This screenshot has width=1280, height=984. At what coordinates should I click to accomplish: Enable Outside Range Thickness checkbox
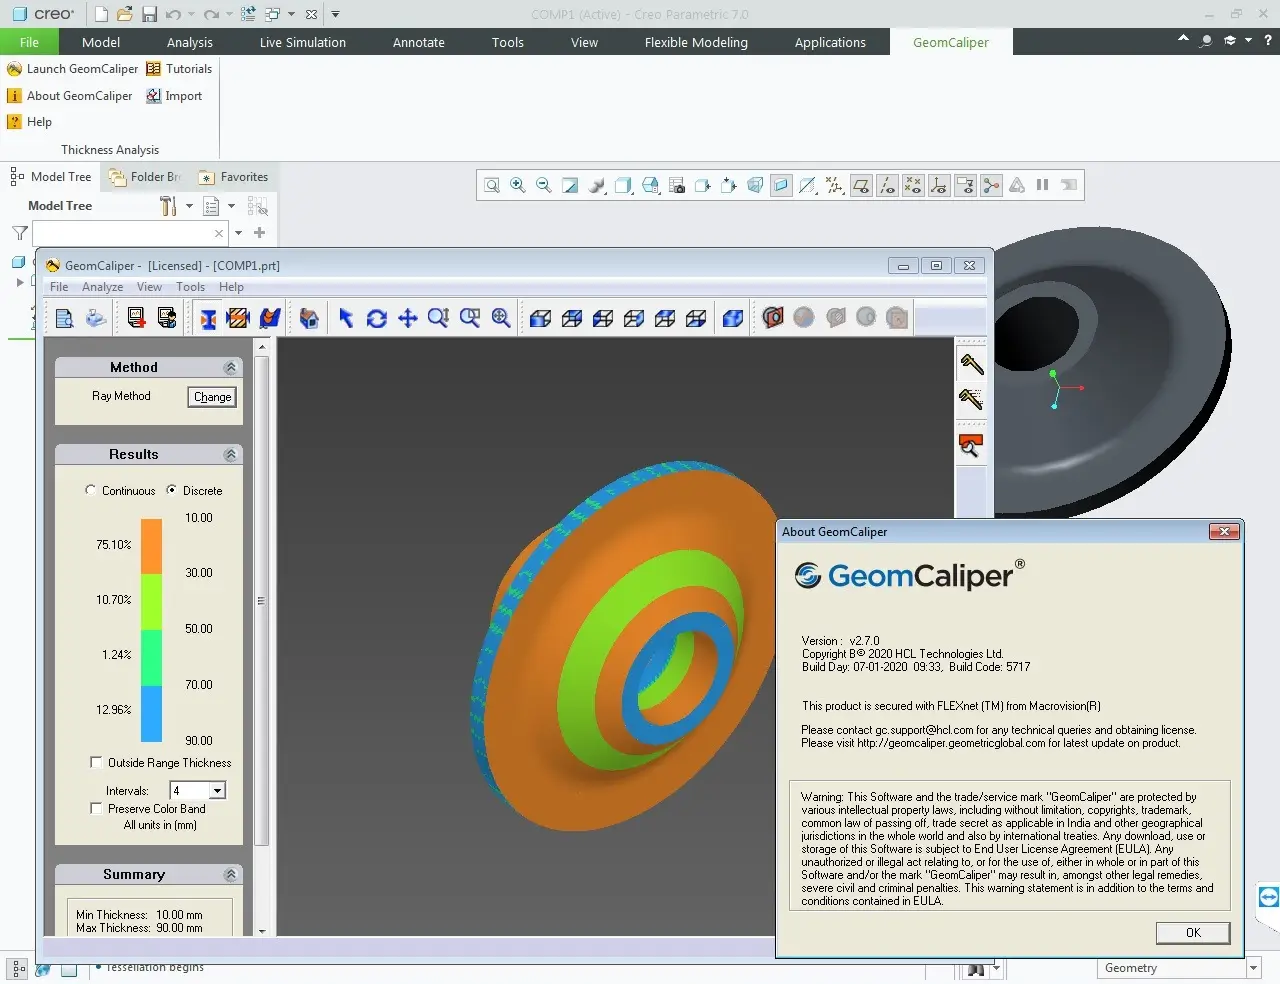96,762
